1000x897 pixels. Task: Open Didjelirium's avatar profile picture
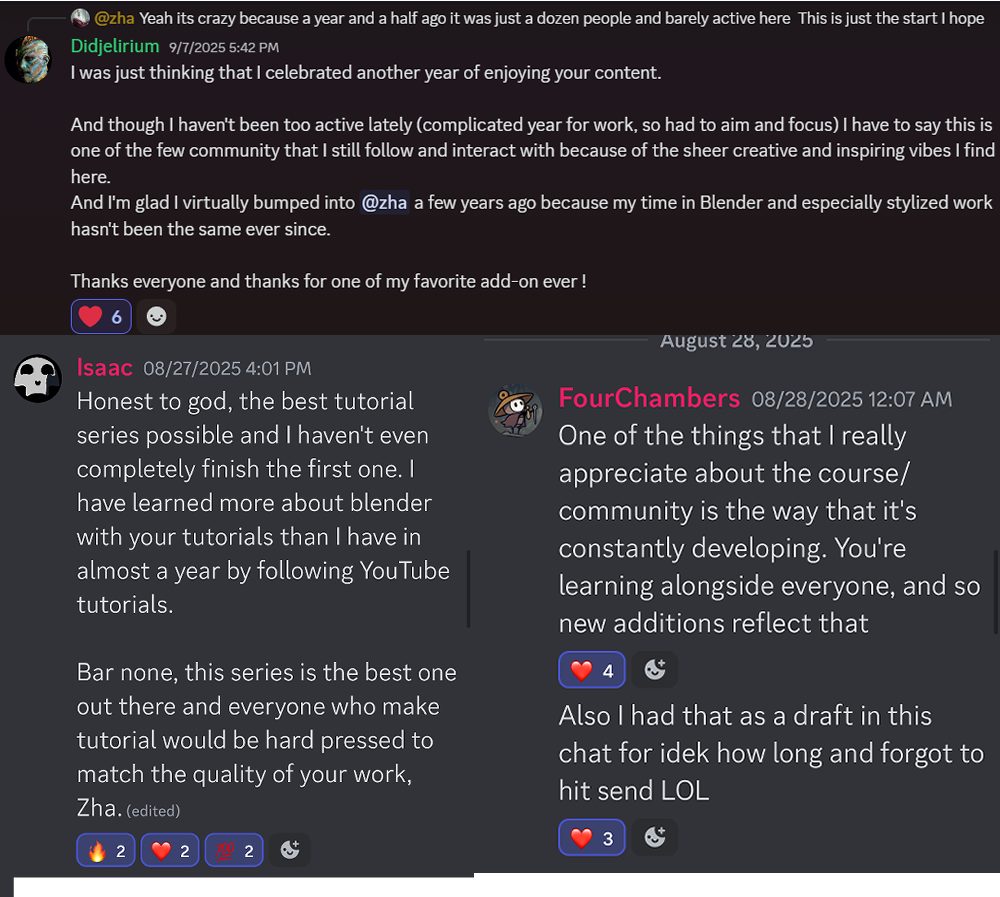[28, 59]
